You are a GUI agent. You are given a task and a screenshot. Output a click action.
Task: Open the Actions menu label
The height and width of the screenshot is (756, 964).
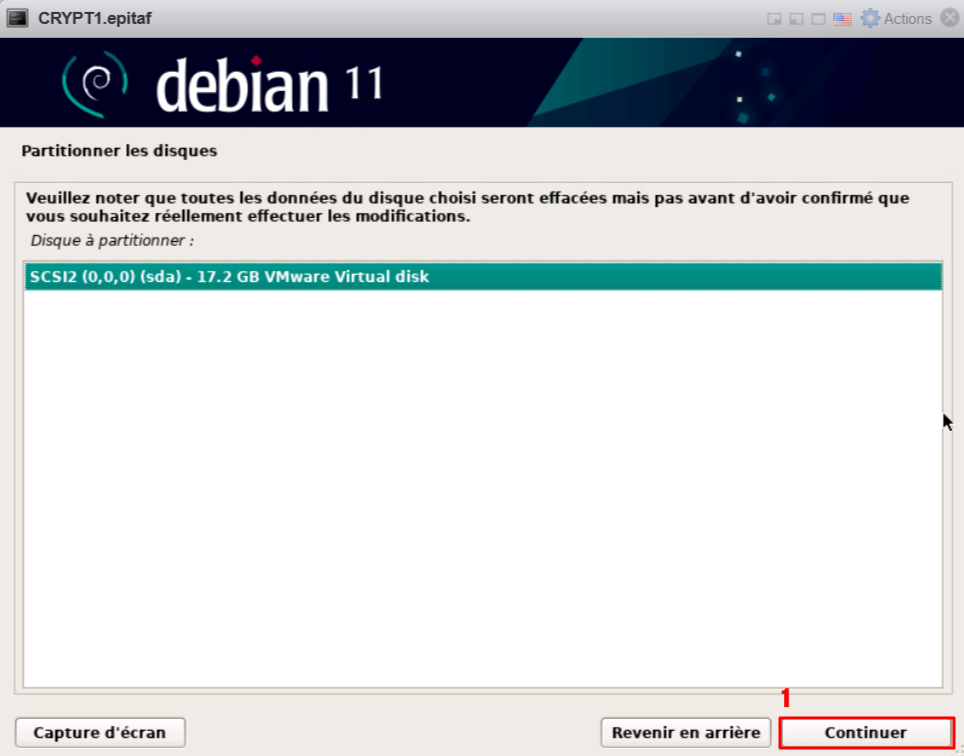(x=907, y=19)
